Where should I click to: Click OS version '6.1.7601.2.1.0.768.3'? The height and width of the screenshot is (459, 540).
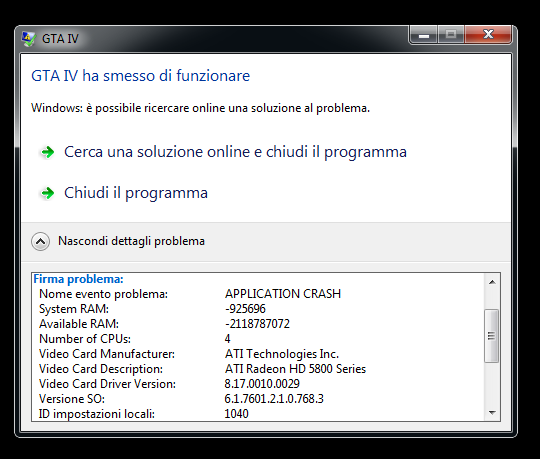click(274, 399)
